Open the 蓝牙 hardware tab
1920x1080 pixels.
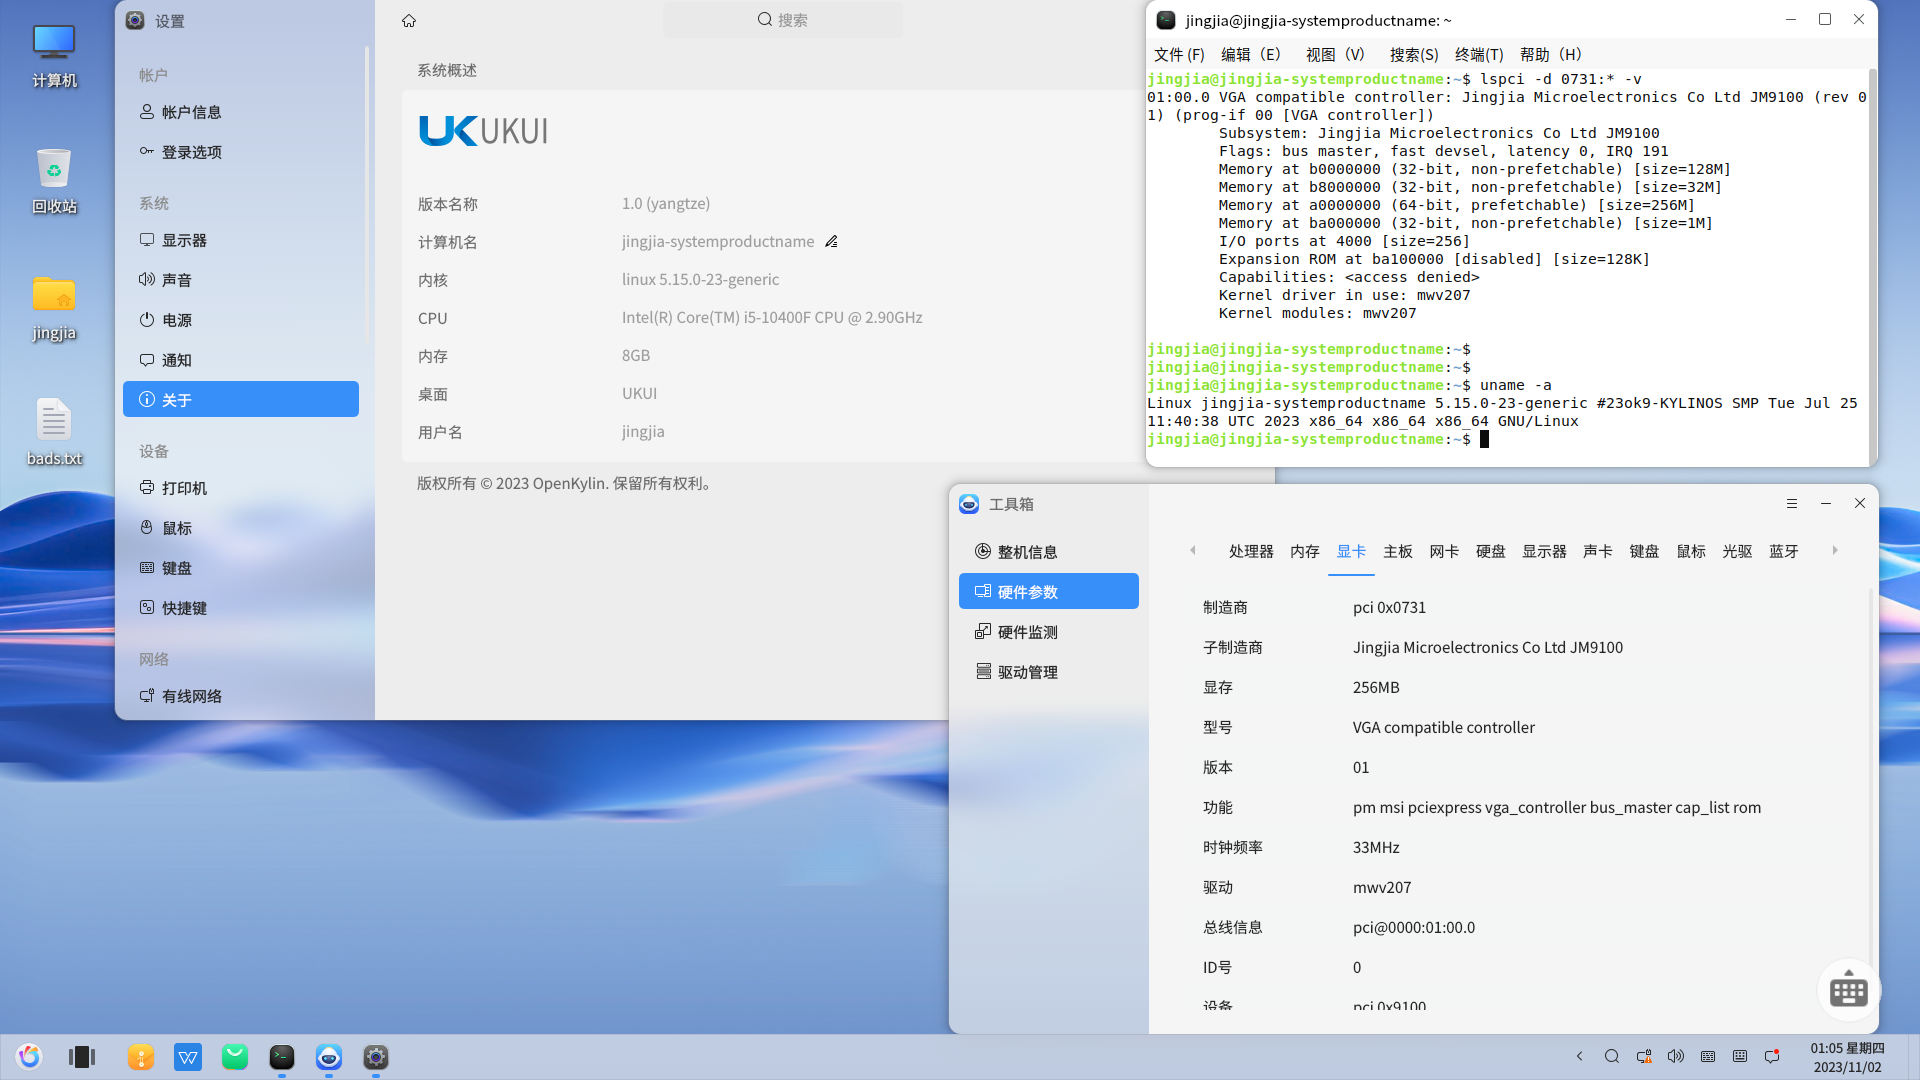point(1783,552)
